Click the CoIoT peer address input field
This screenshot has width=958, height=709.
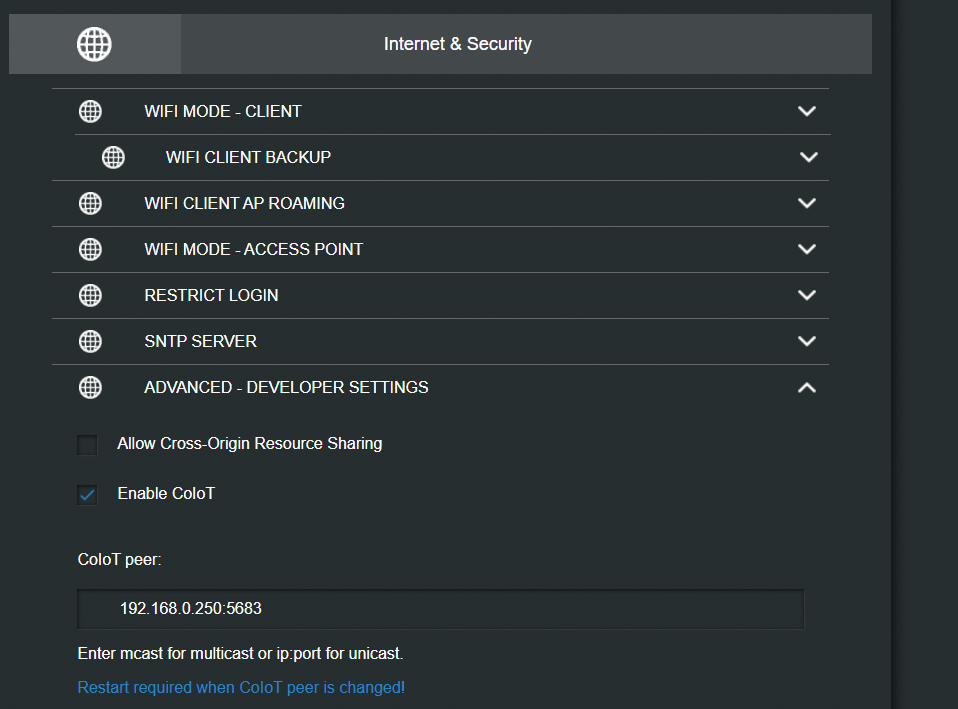click(440, 608)
